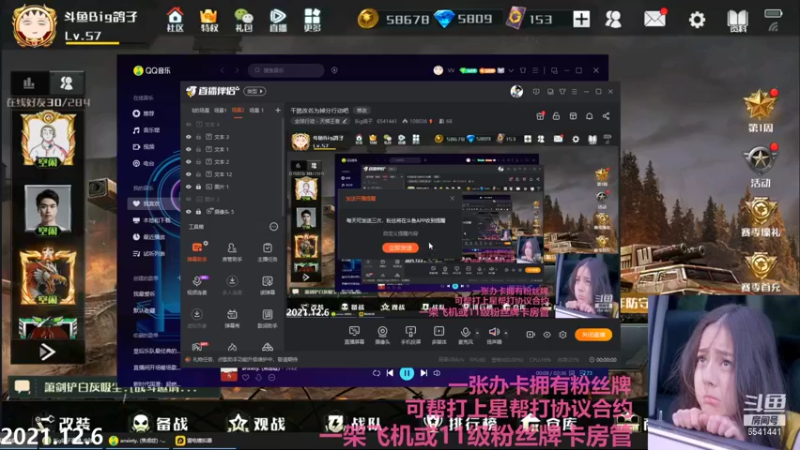The height and width of the screenshot is (450, 800).
Task: Open 礼包 in the game top bar
Action: (243, 19)
